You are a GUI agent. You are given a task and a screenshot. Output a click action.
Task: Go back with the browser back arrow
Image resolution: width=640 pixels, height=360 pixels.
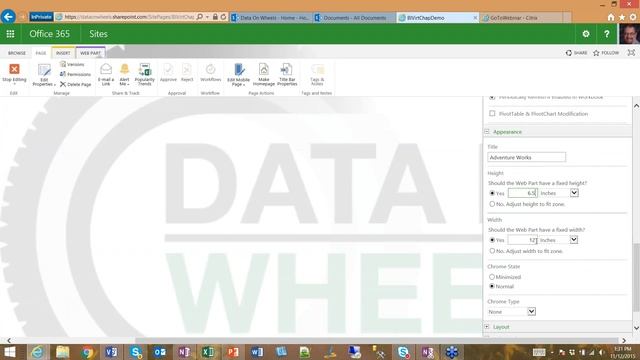click(8, 17)
